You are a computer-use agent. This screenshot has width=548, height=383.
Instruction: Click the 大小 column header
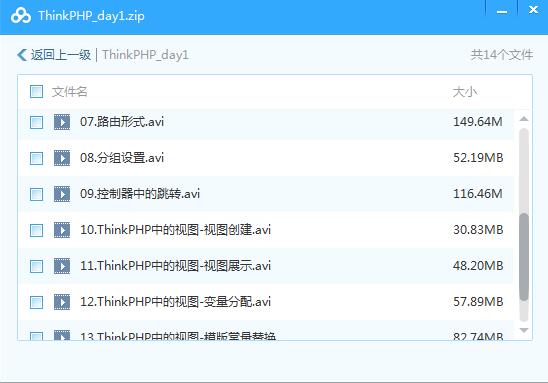(x=464, y=92)
